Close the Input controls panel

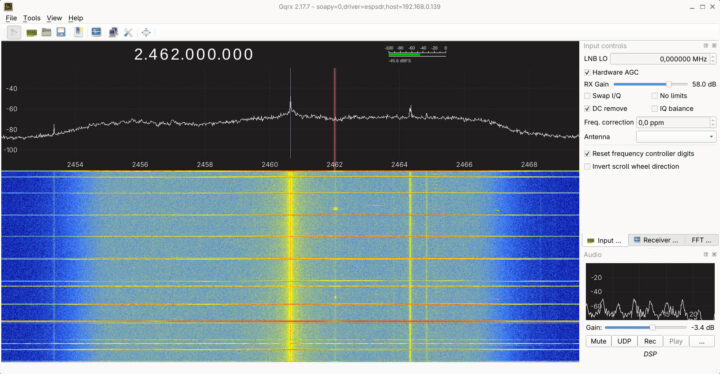pyautogui.click(x=714, y=45)
